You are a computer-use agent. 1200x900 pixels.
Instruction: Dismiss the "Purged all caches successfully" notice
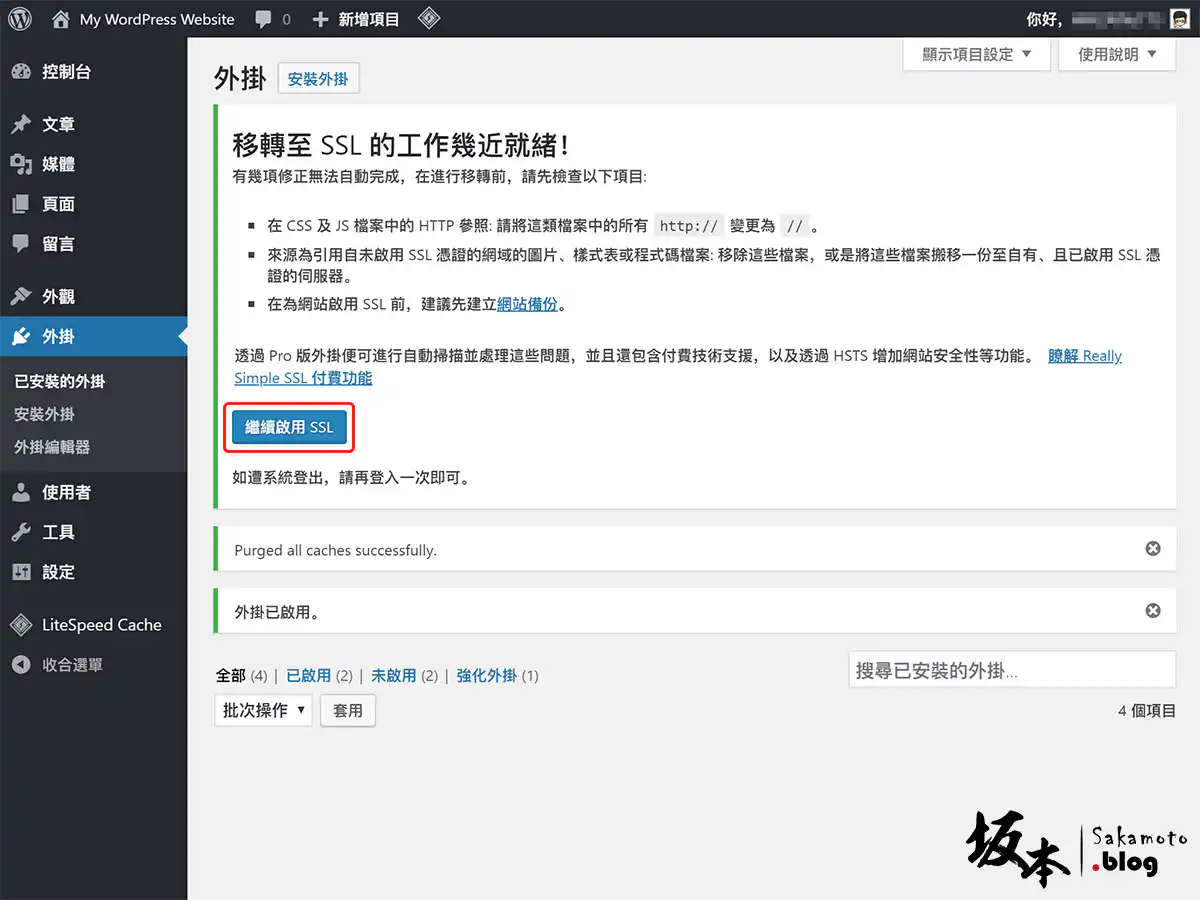coord(1153,549)
